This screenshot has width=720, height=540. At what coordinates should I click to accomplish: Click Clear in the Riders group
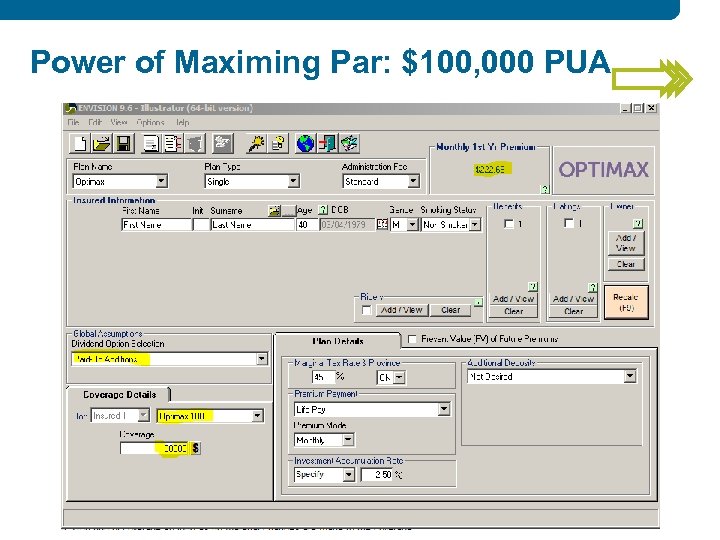(450, 310)
